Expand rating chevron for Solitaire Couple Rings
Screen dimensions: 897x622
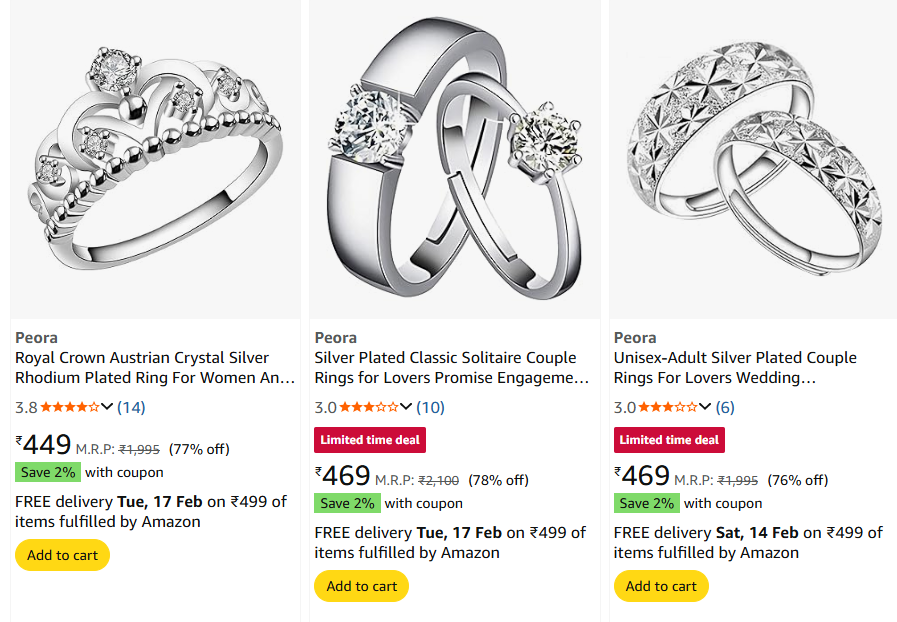pyautogui.click(x=406, y=407)
